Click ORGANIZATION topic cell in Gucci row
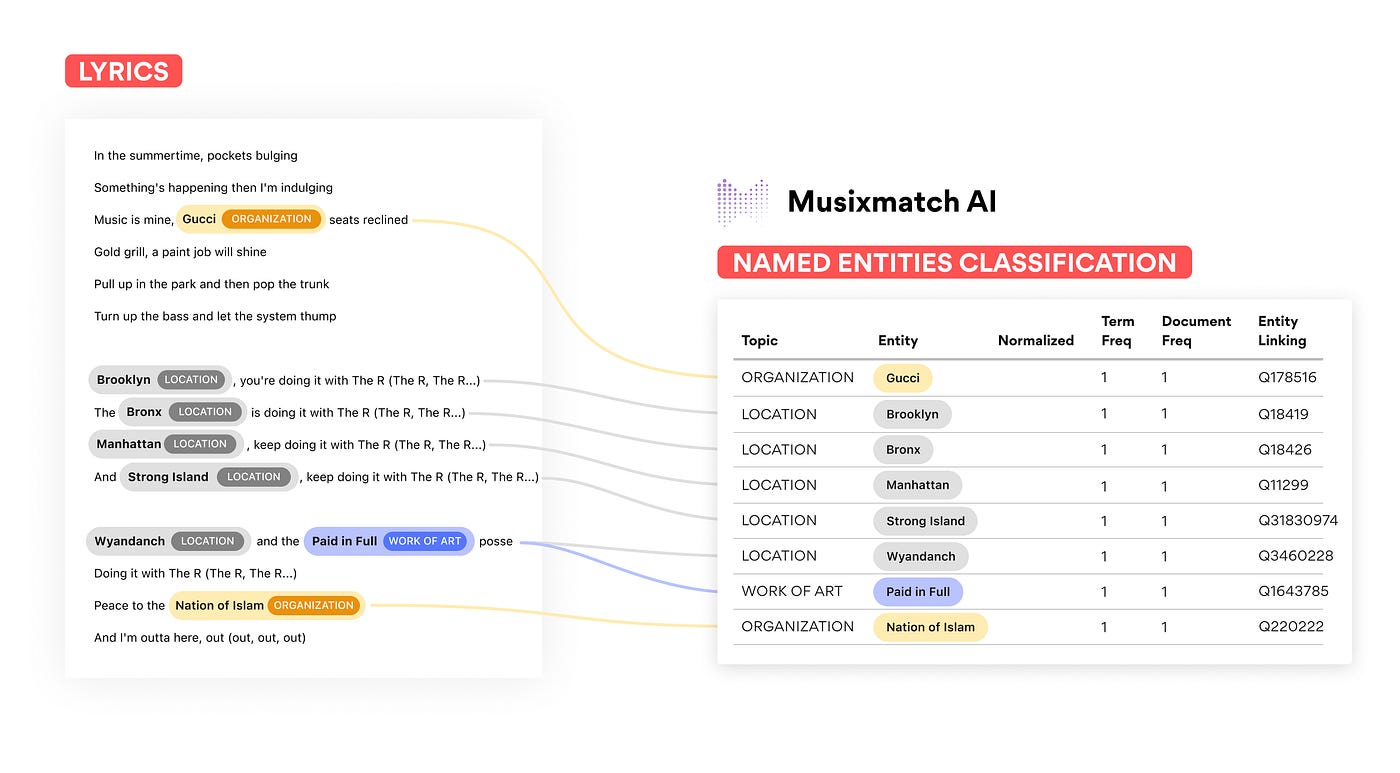Image resolution: width=1400 pixels, height=773 pixels. tap(797, 378)
